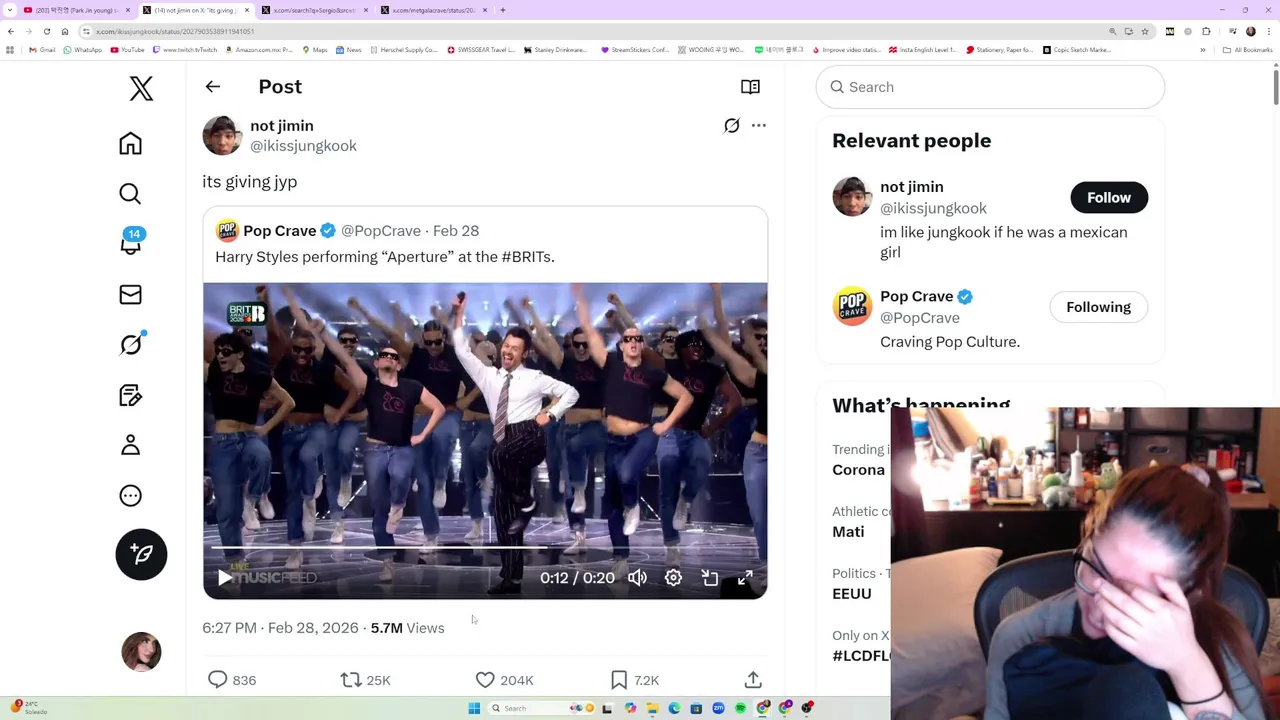Toggle picture-in-picture on video
The image size is (1280, 720).
(709, 578)
